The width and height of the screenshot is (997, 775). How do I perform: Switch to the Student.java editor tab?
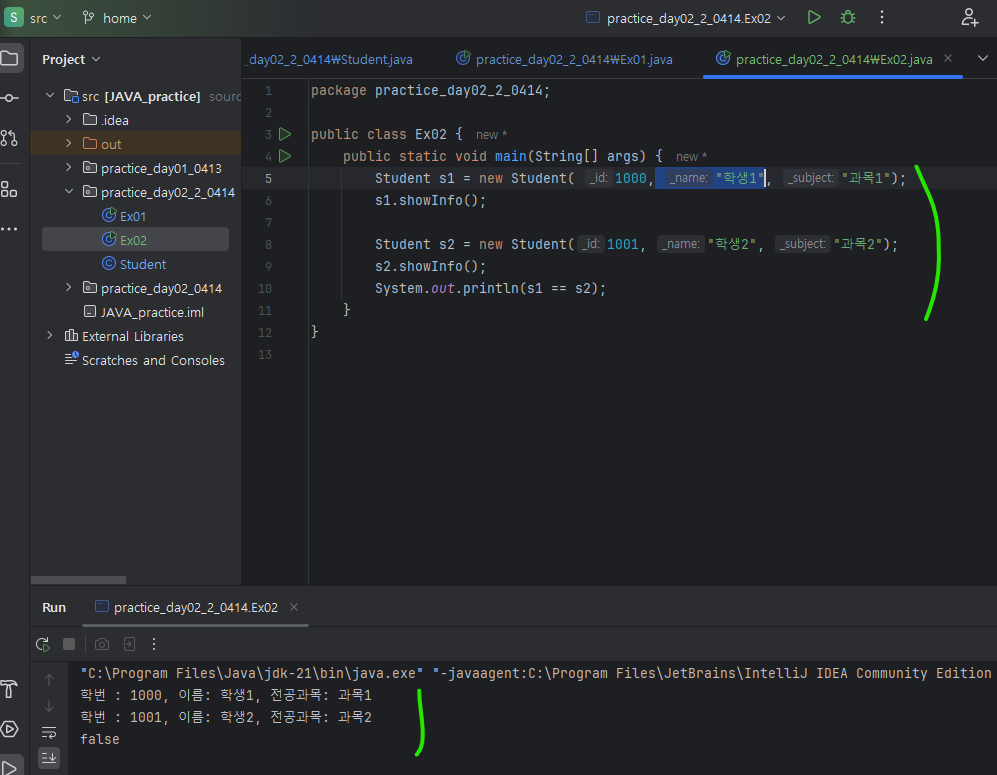329,59
